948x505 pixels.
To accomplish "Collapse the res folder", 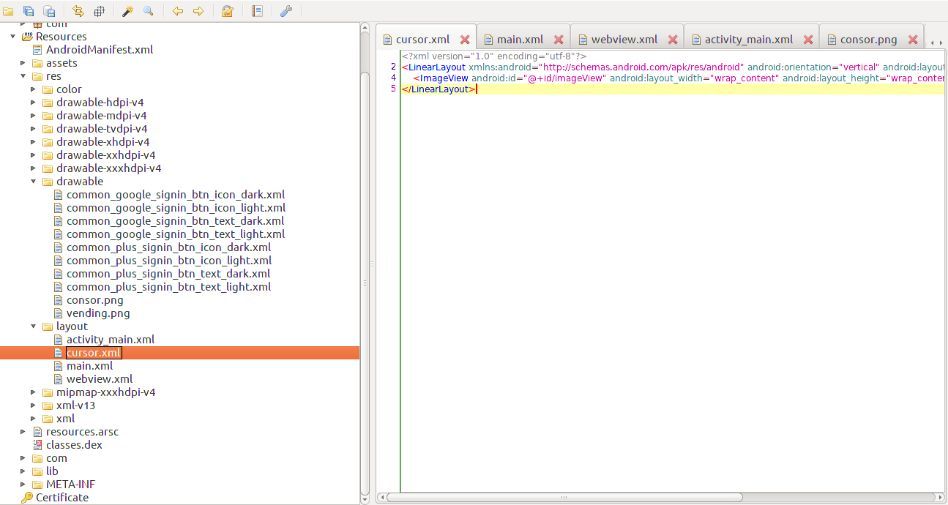I will [x=23, y=76].
